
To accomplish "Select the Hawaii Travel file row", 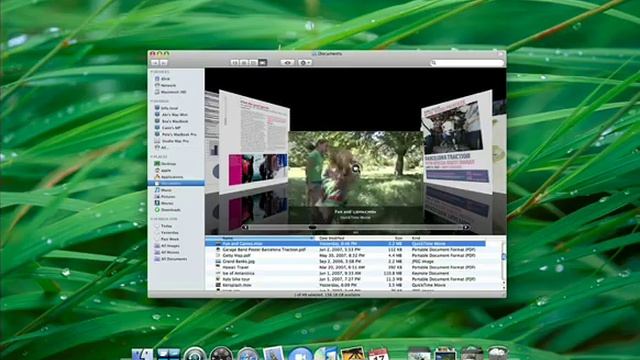I will tap(345, 267).
